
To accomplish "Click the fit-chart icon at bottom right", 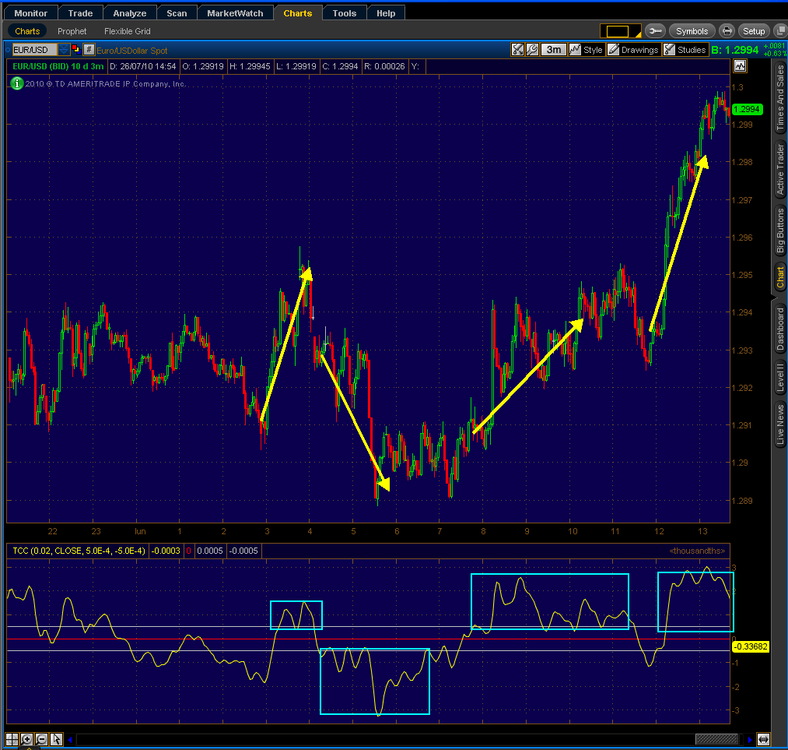I will point(763,739).
